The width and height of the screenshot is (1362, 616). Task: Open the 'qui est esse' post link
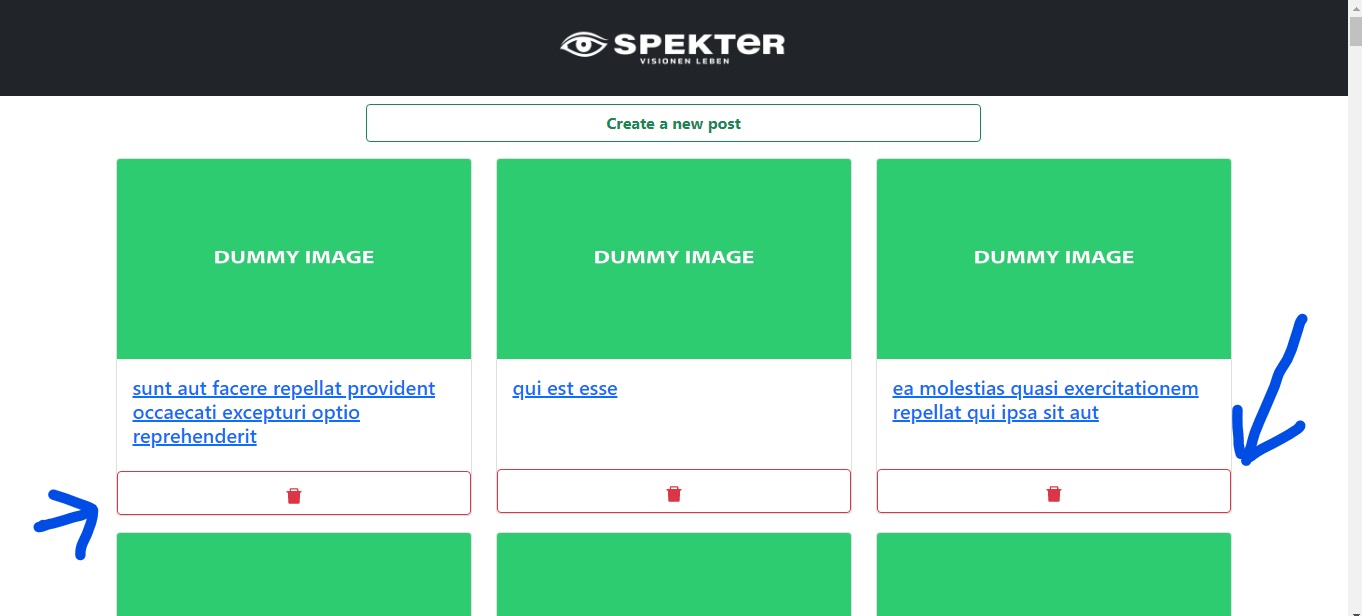tap(565, 388)
